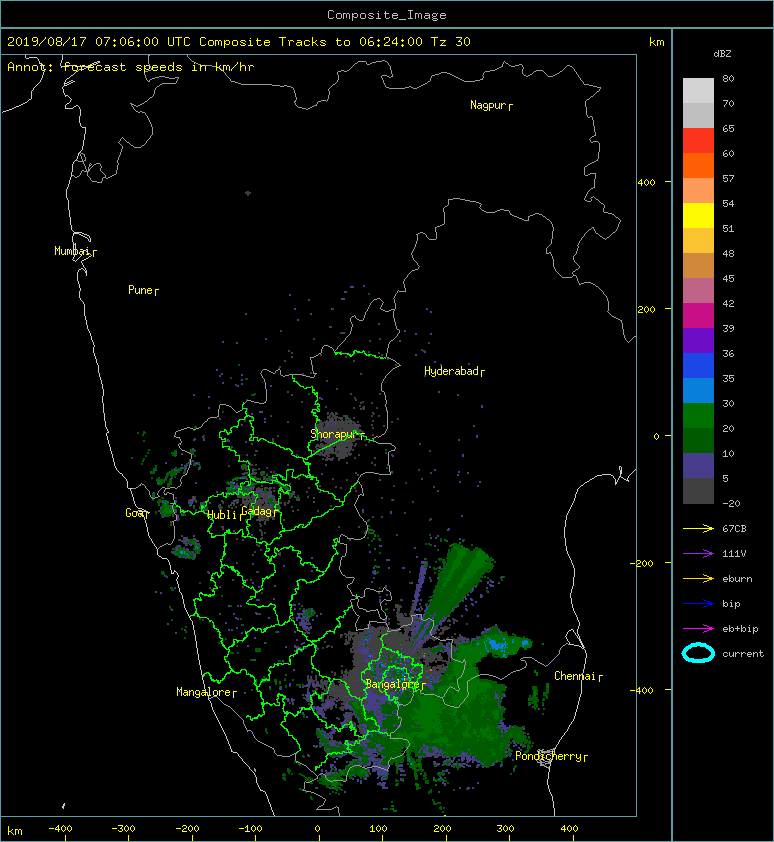Click the arrow icon next to eburn

point(698,579)
